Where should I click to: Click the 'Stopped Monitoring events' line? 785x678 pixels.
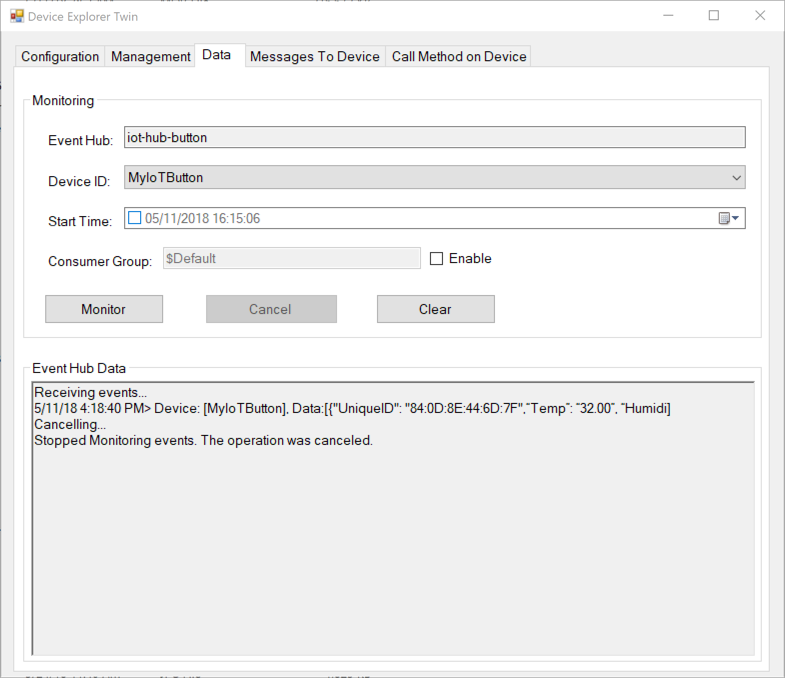[203, 441]
